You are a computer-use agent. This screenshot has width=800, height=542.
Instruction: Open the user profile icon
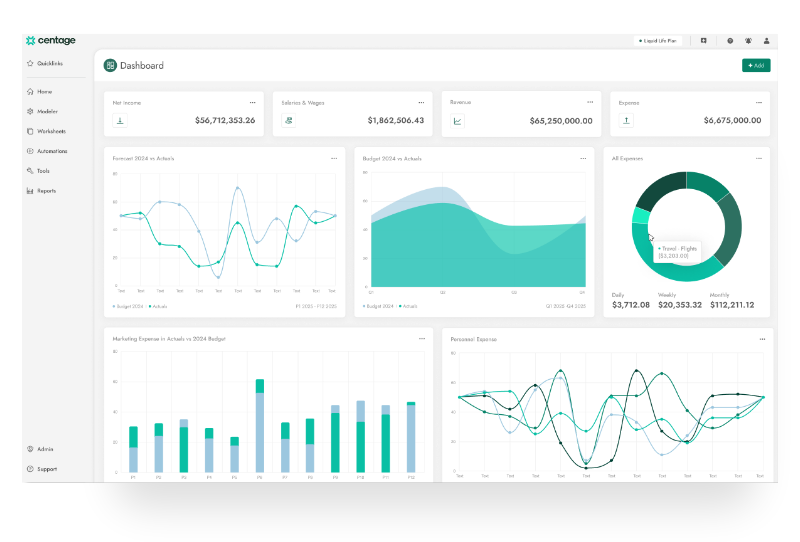point(766,41)
